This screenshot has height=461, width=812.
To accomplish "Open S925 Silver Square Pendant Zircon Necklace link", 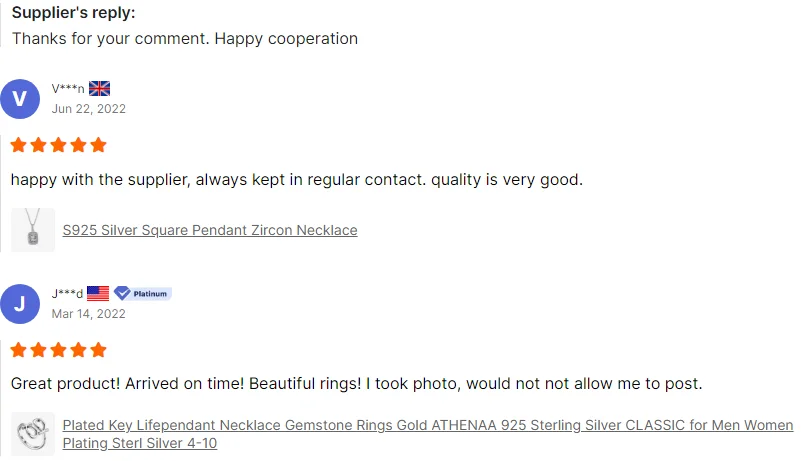I will tap(210, 230).
